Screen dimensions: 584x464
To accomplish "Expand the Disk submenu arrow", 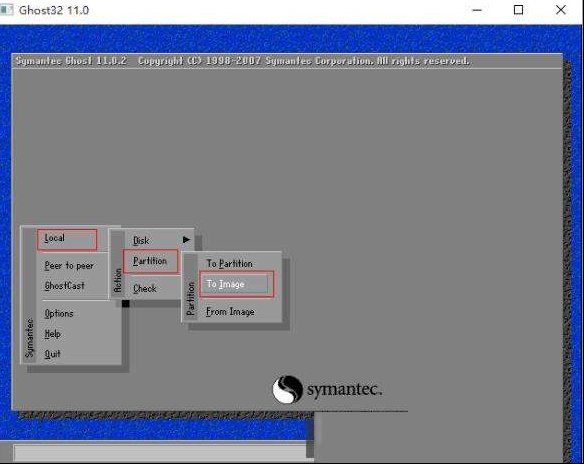I will (186, 240).
